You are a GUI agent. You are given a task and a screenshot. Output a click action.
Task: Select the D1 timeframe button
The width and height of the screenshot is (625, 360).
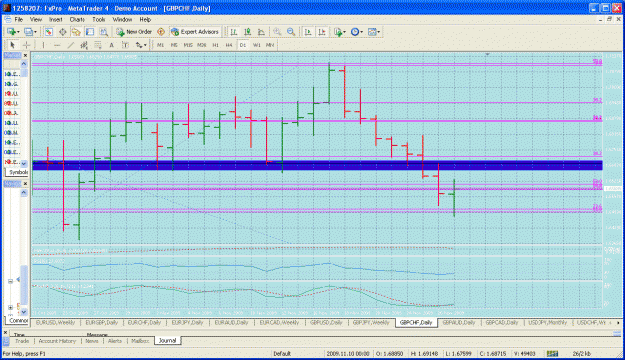(x=243, y=45)
